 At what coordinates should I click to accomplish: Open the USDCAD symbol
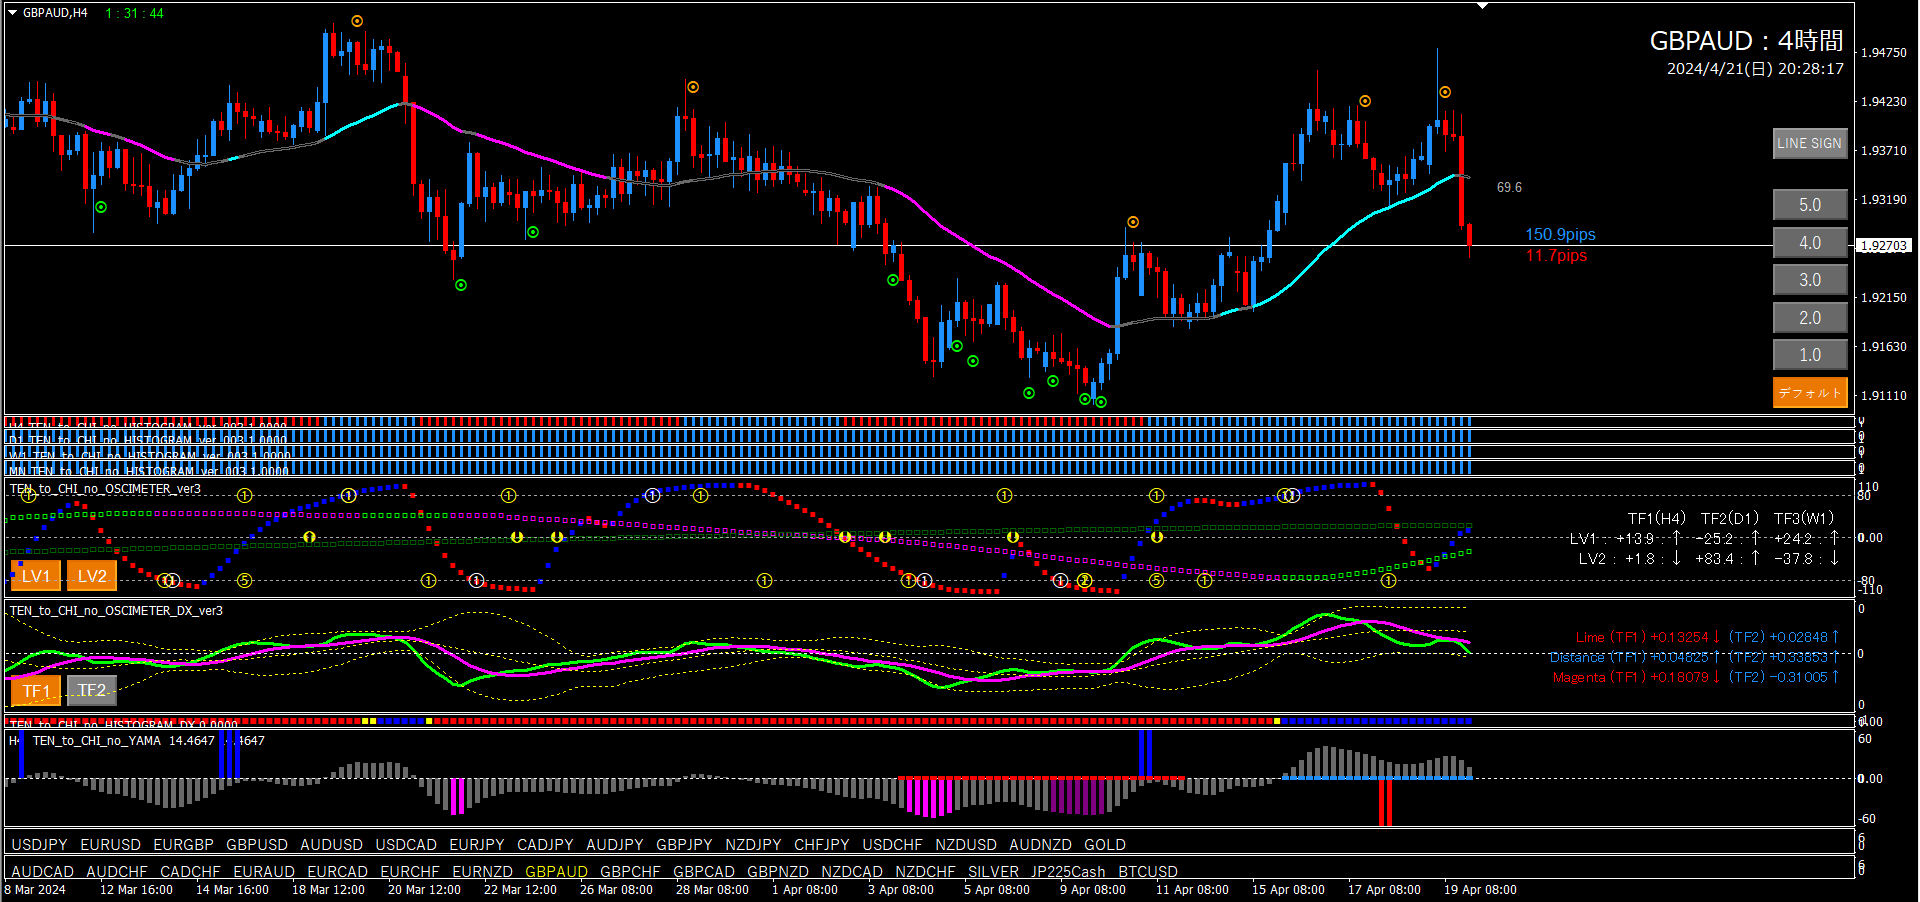coord(406,845)
